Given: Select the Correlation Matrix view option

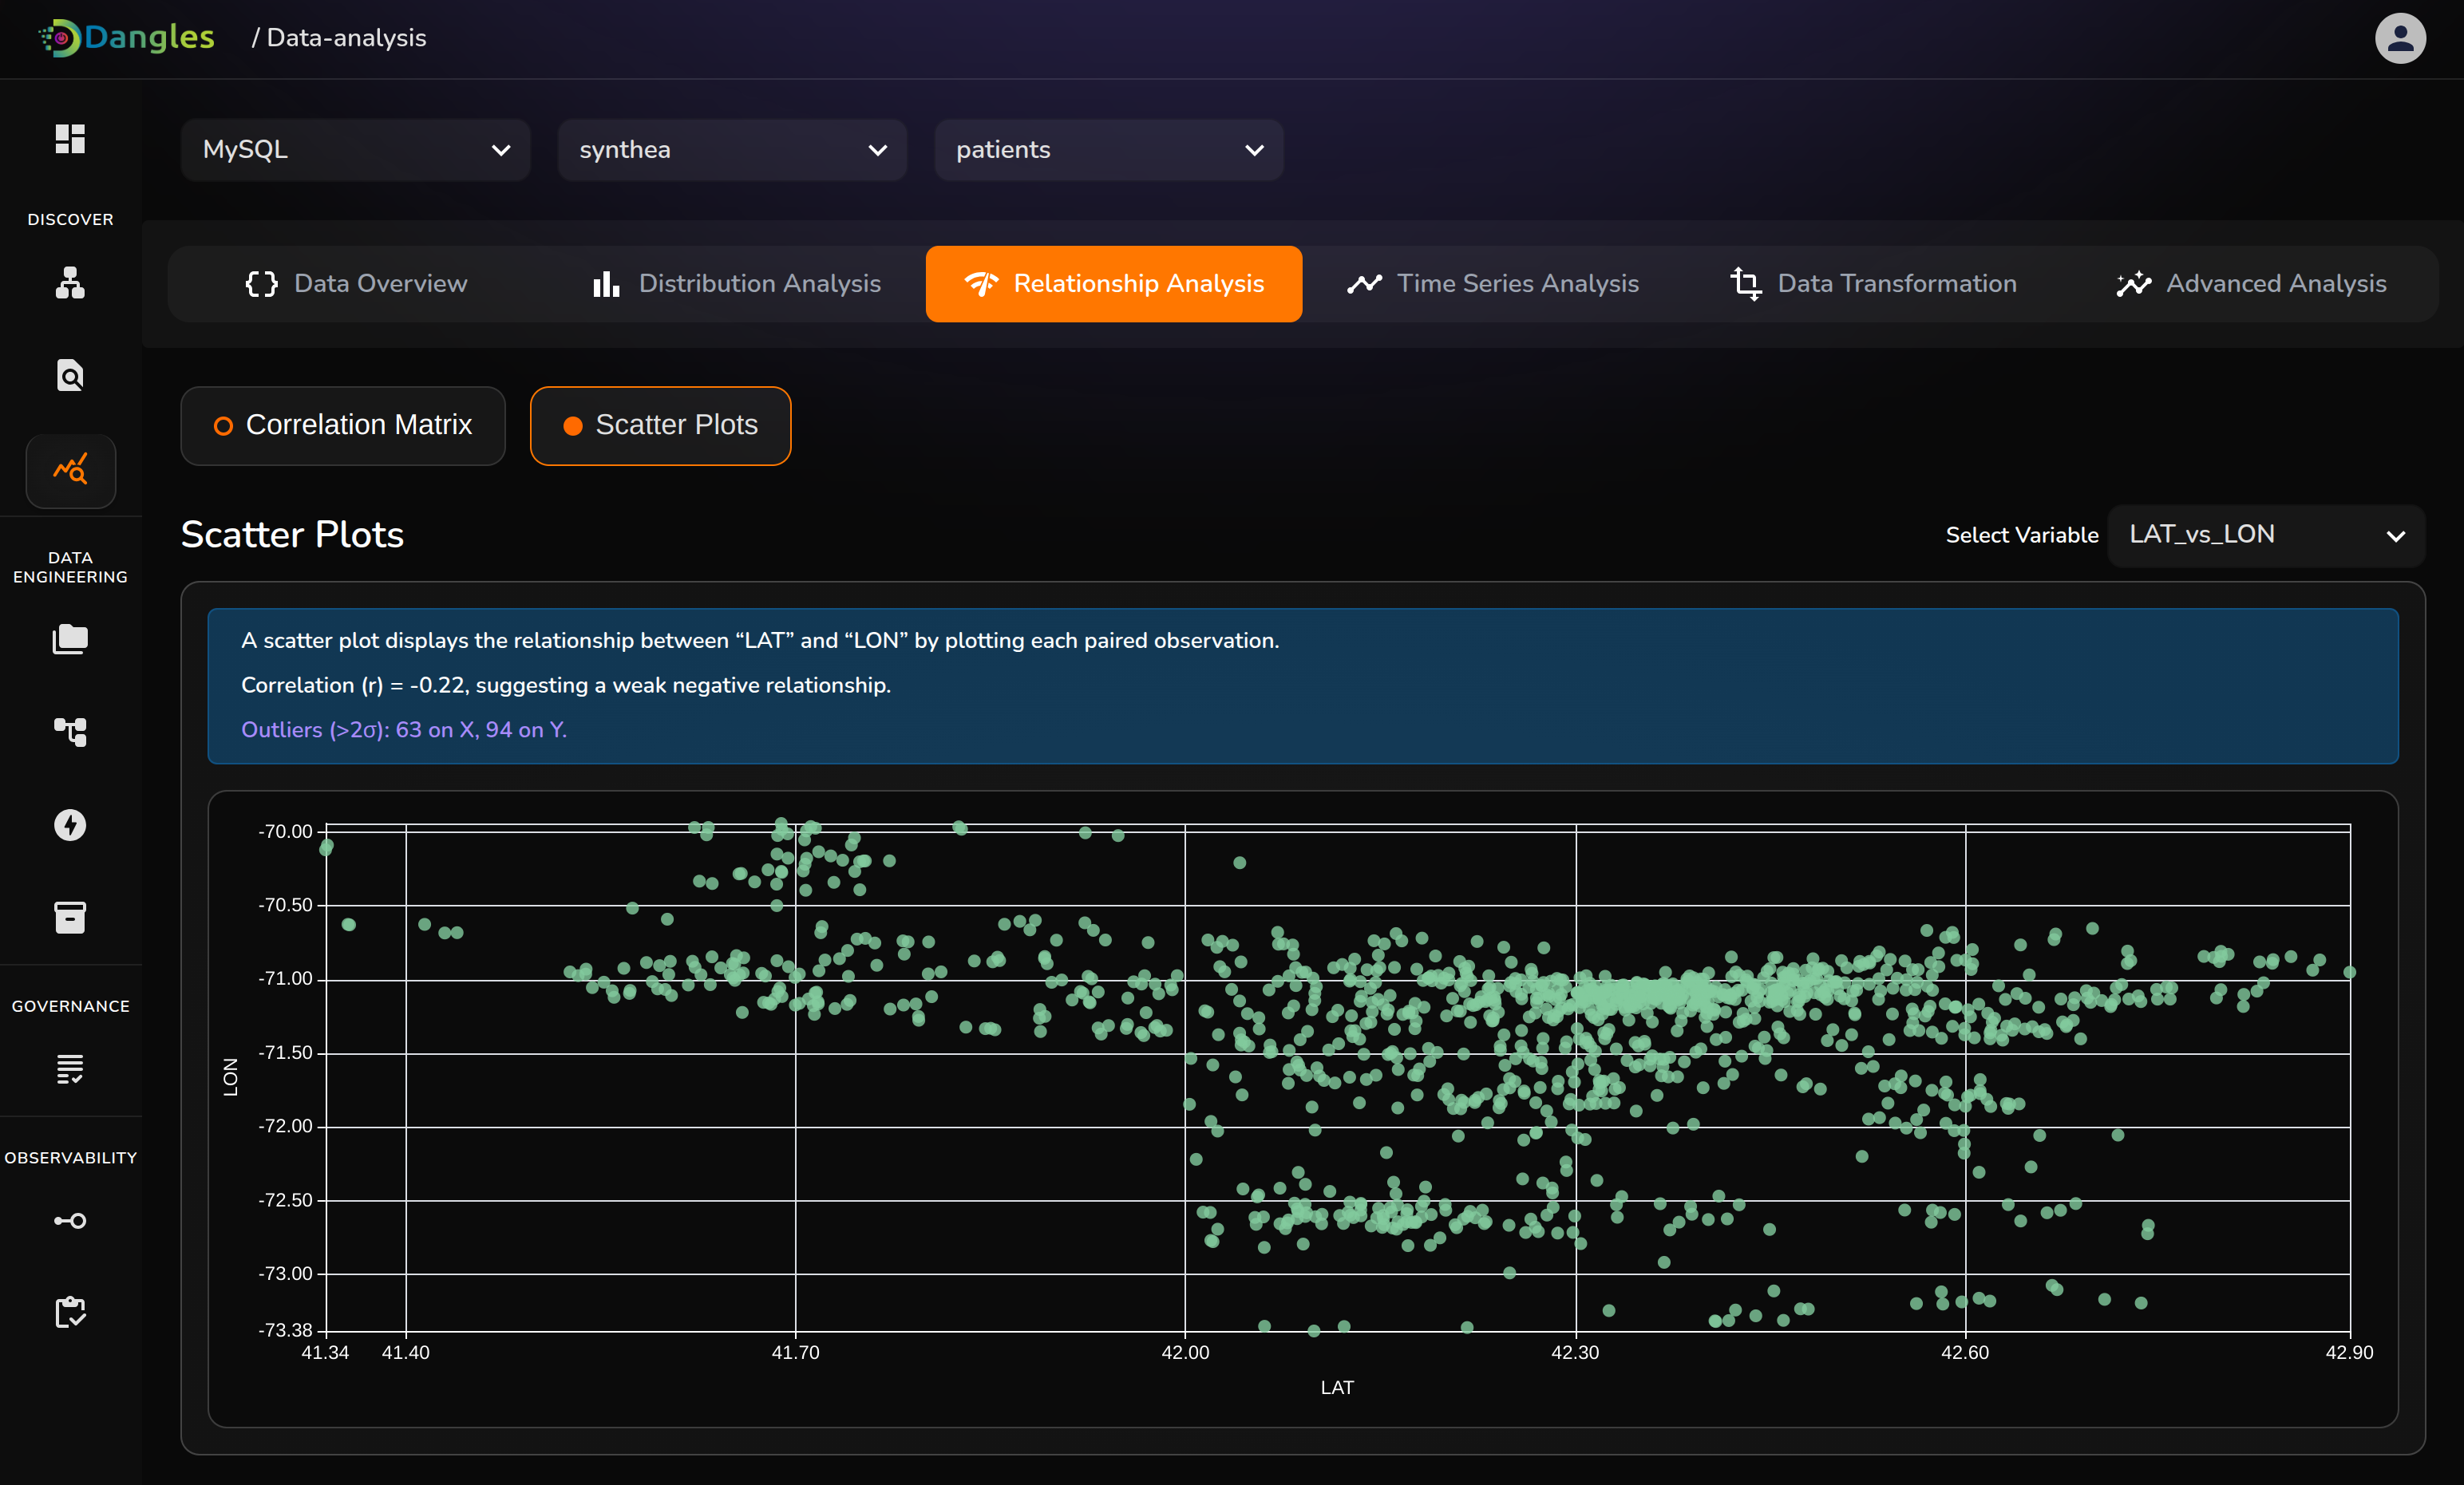Looking at the screenshot, I should point(343,425).
